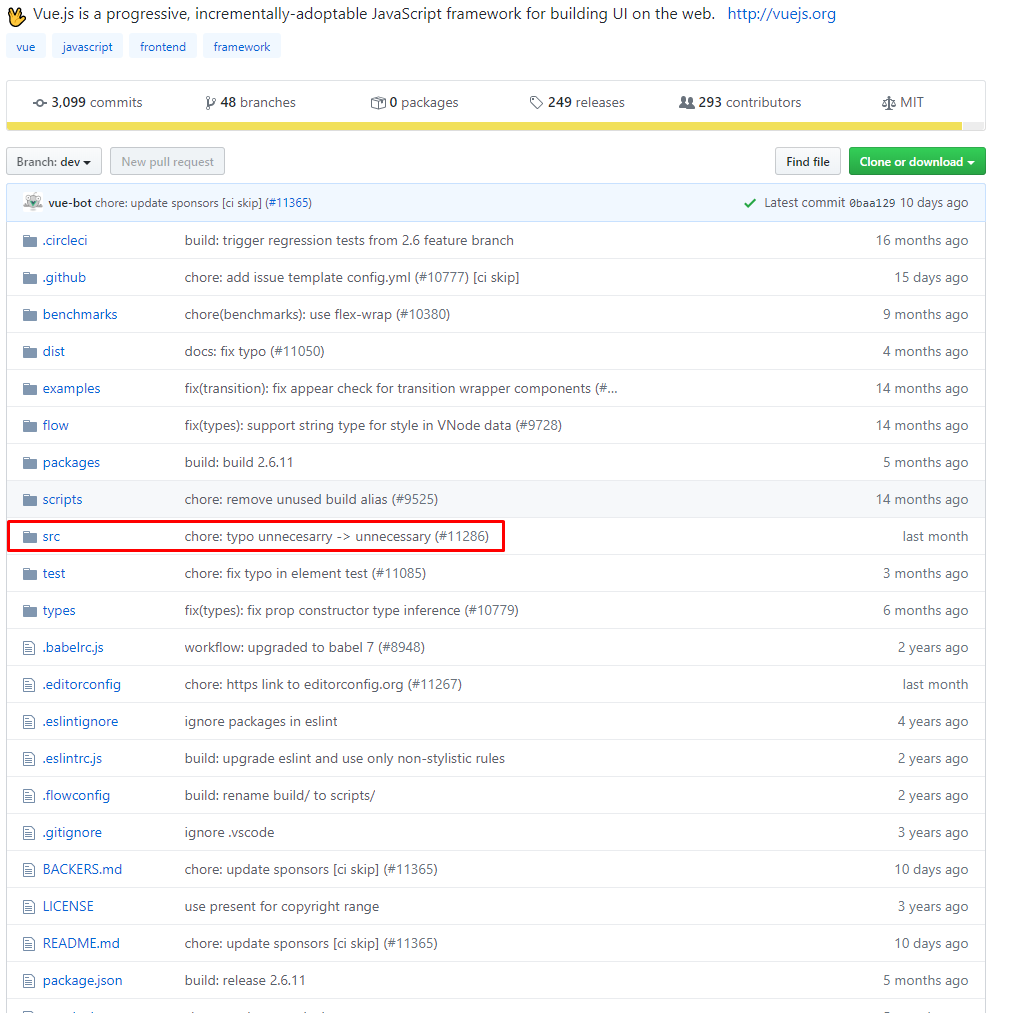Click the Vue.js hand emoji logo
The width and height of the screenshot is (1011, 1013).
pyautogui.click(x=16, y=16)
